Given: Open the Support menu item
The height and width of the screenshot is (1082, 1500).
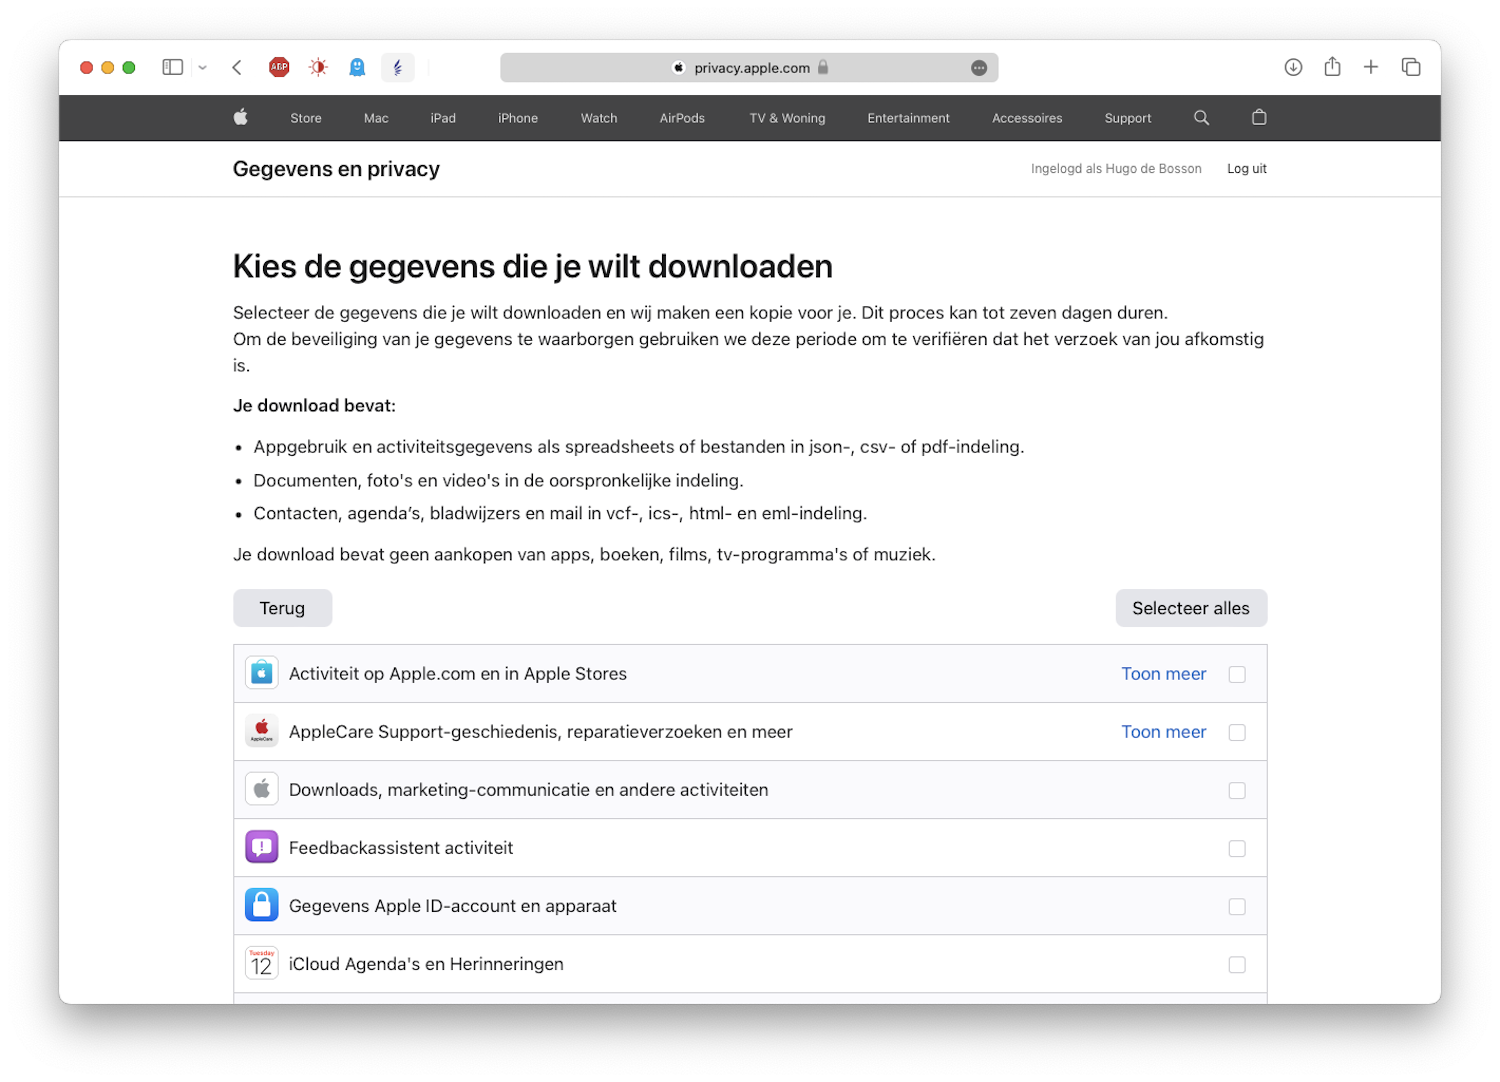Looking at the screenshot, I should (1128, 118).
